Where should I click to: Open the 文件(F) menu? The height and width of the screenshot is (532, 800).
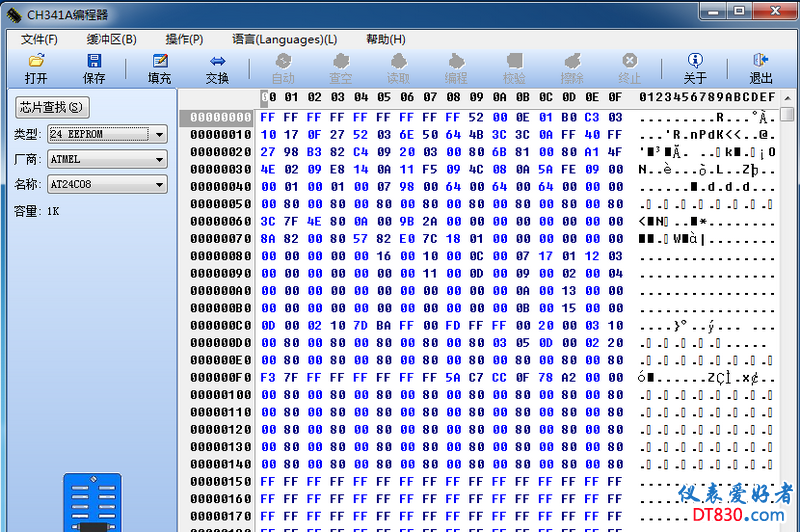pyautogui.click(x=39, y=39)
